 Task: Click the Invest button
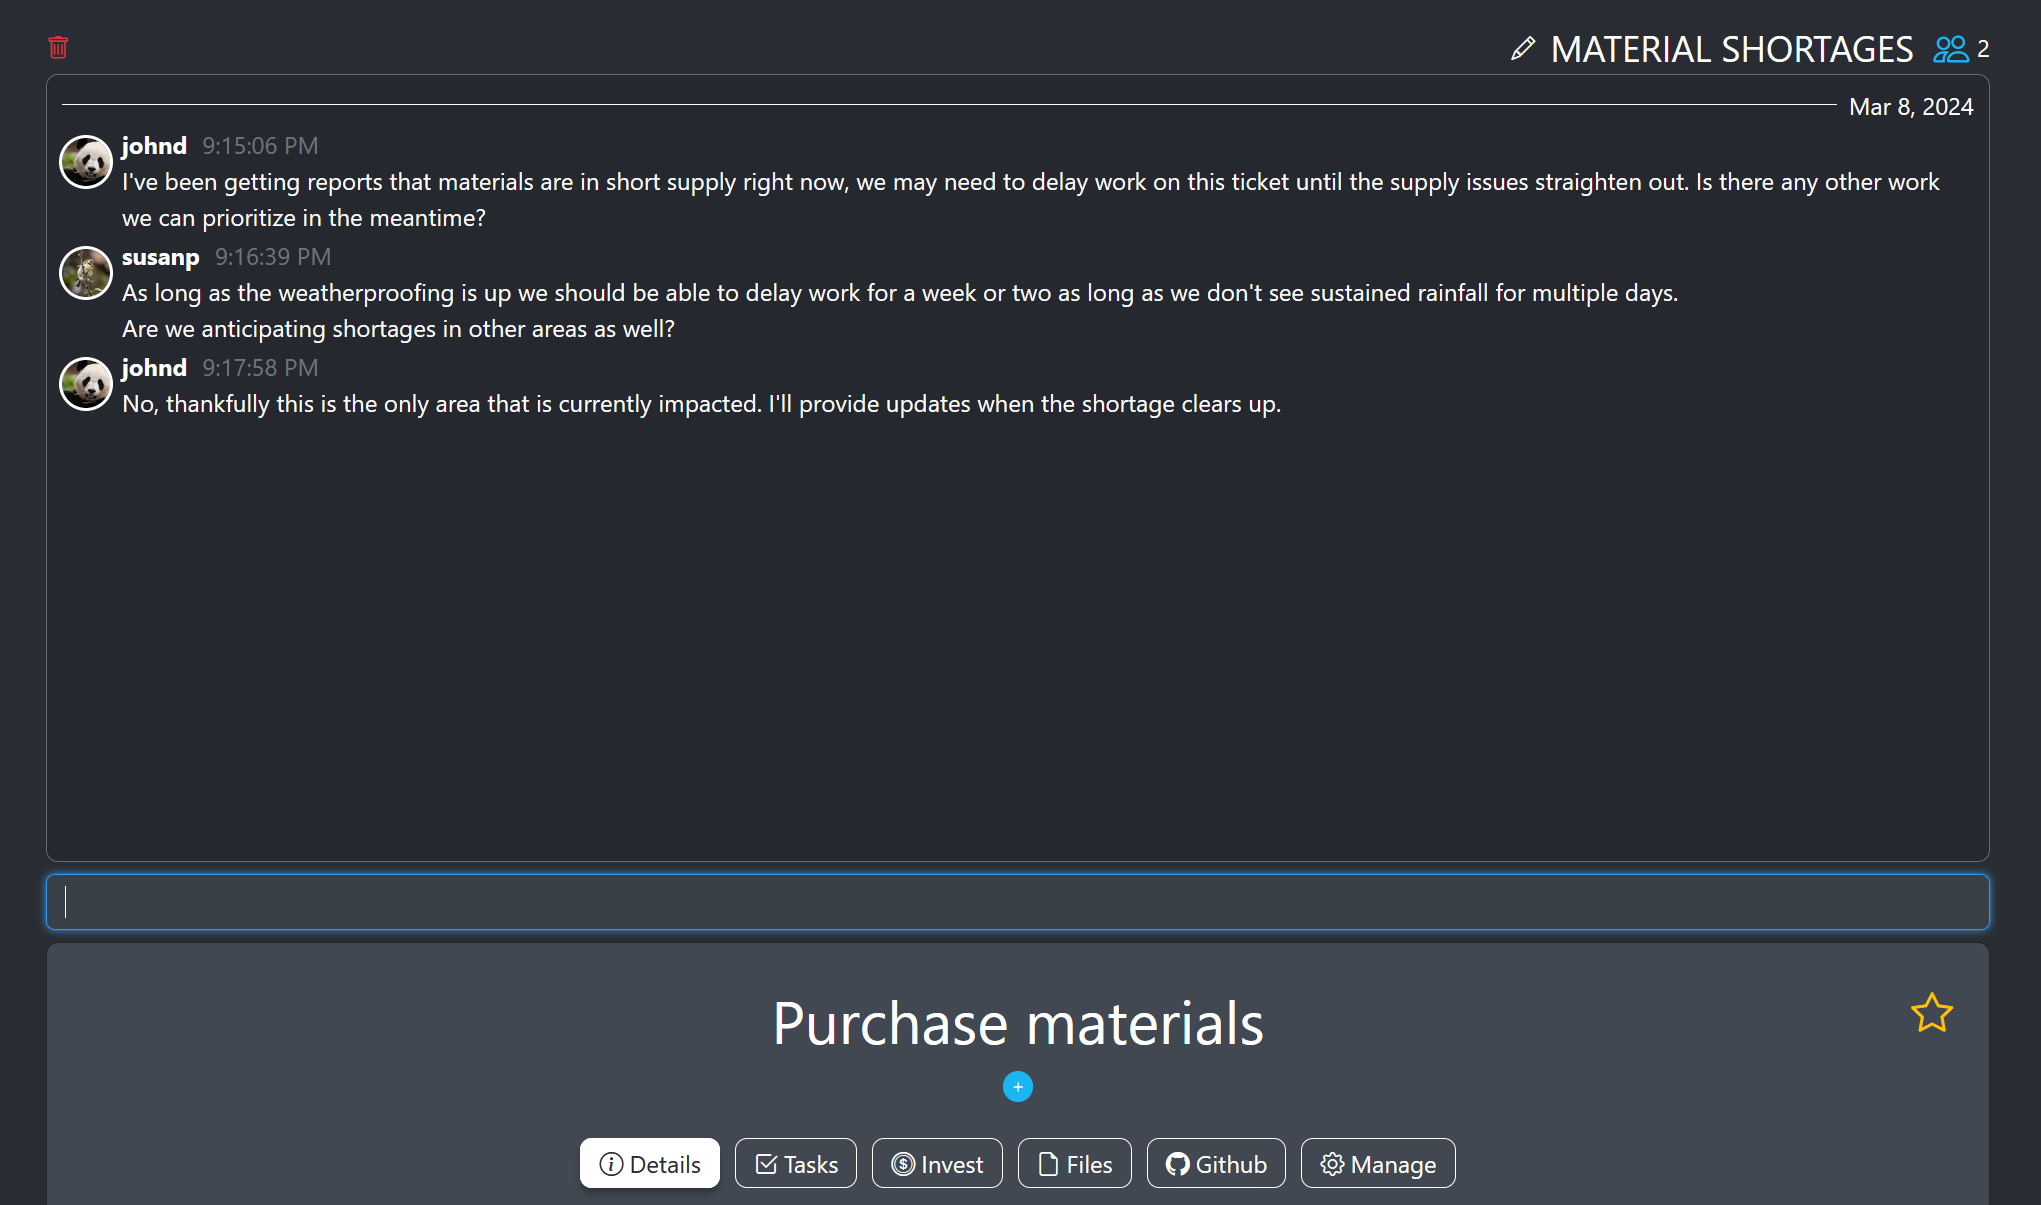tap(937, 1163)
